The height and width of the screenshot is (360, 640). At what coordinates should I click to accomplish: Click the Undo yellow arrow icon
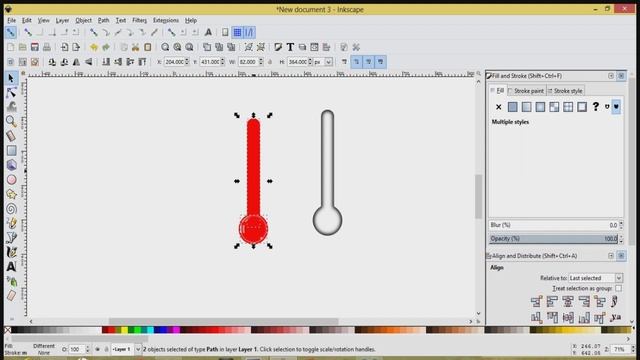tap(94, 47)
